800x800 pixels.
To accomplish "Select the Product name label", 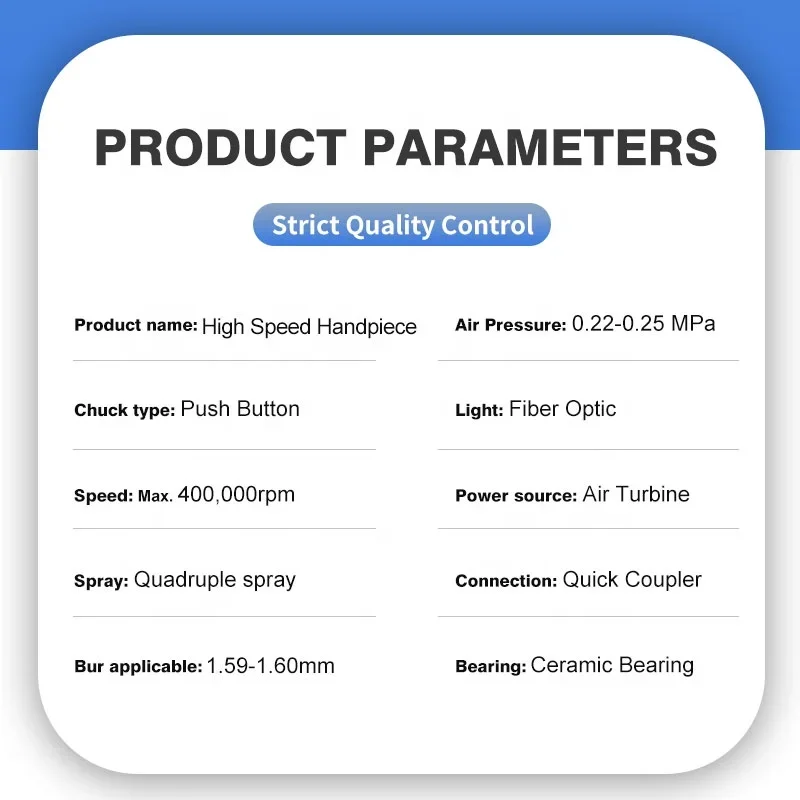I will click(135, 326).
